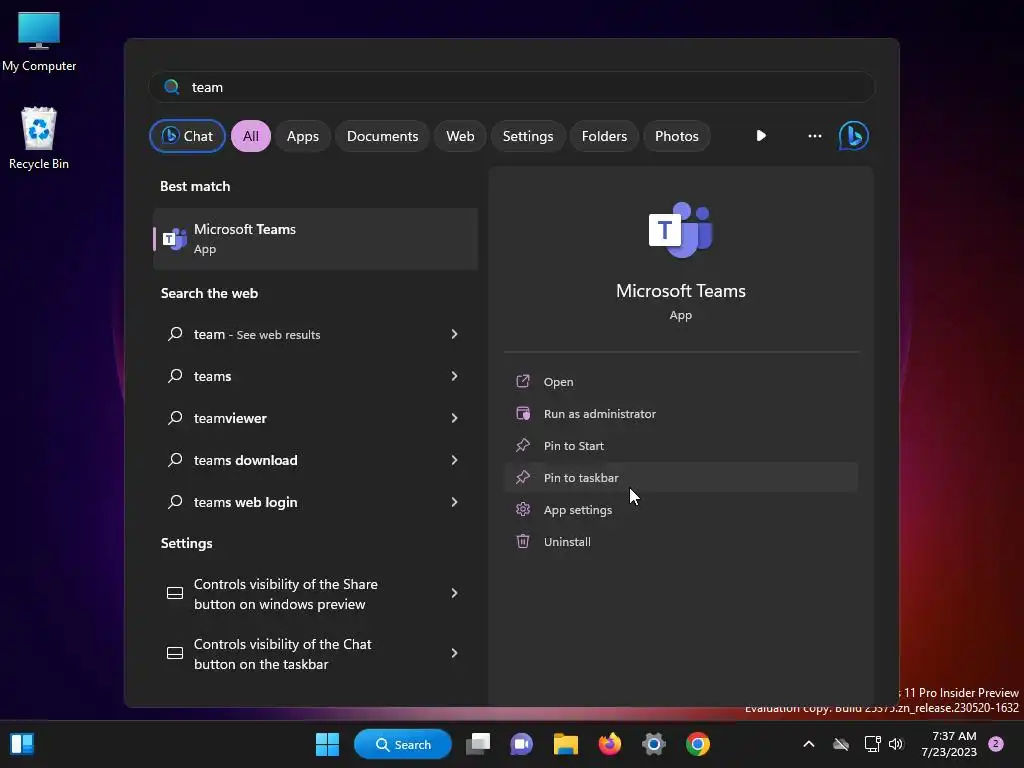Click Open for Microsoft Teams
Image resolution: width=1024 pixels, height=768 pixels.
[x=681, y=381]
